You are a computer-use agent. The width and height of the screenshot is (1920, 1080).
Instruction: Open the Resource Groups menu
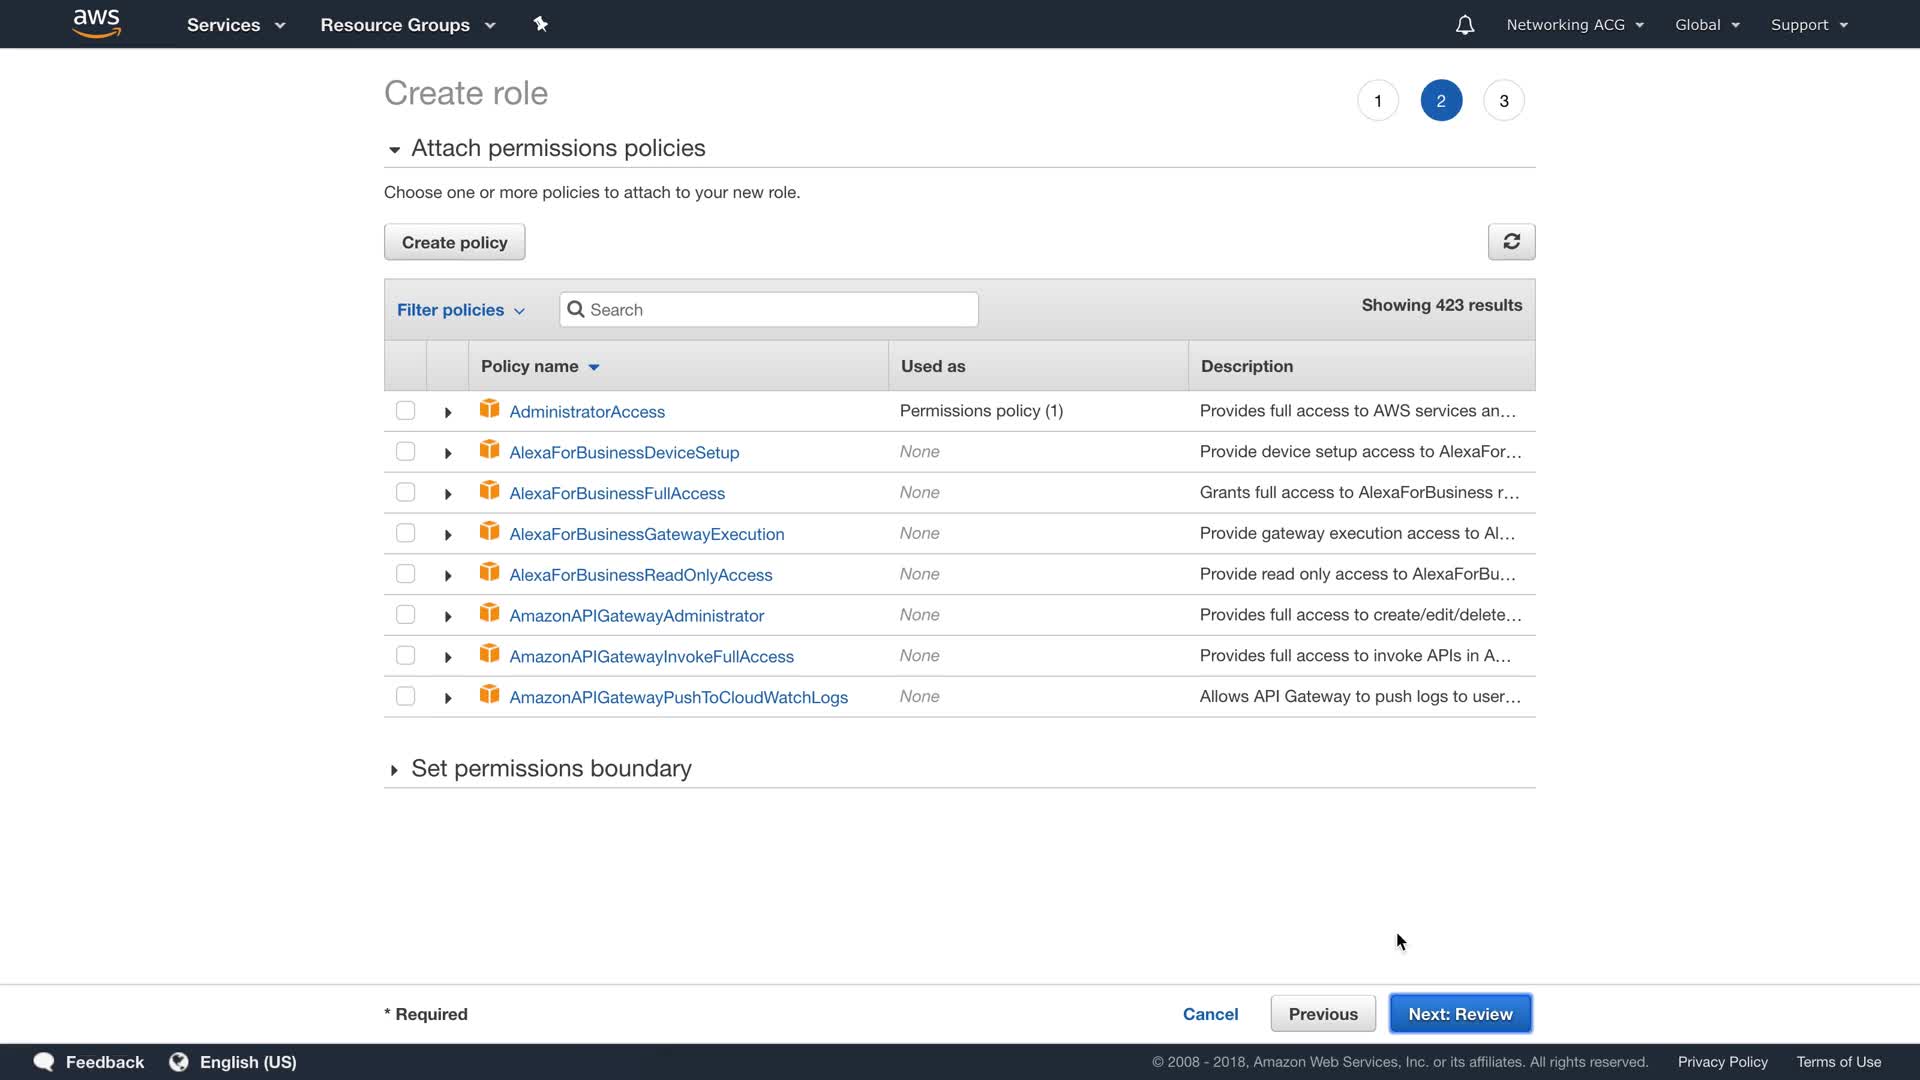(407, 25)
